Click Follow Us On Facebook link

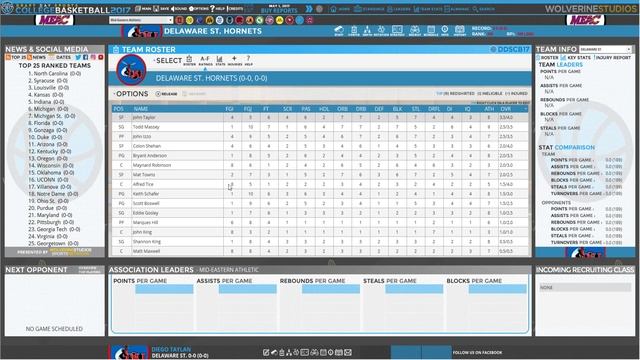point(477,352)
